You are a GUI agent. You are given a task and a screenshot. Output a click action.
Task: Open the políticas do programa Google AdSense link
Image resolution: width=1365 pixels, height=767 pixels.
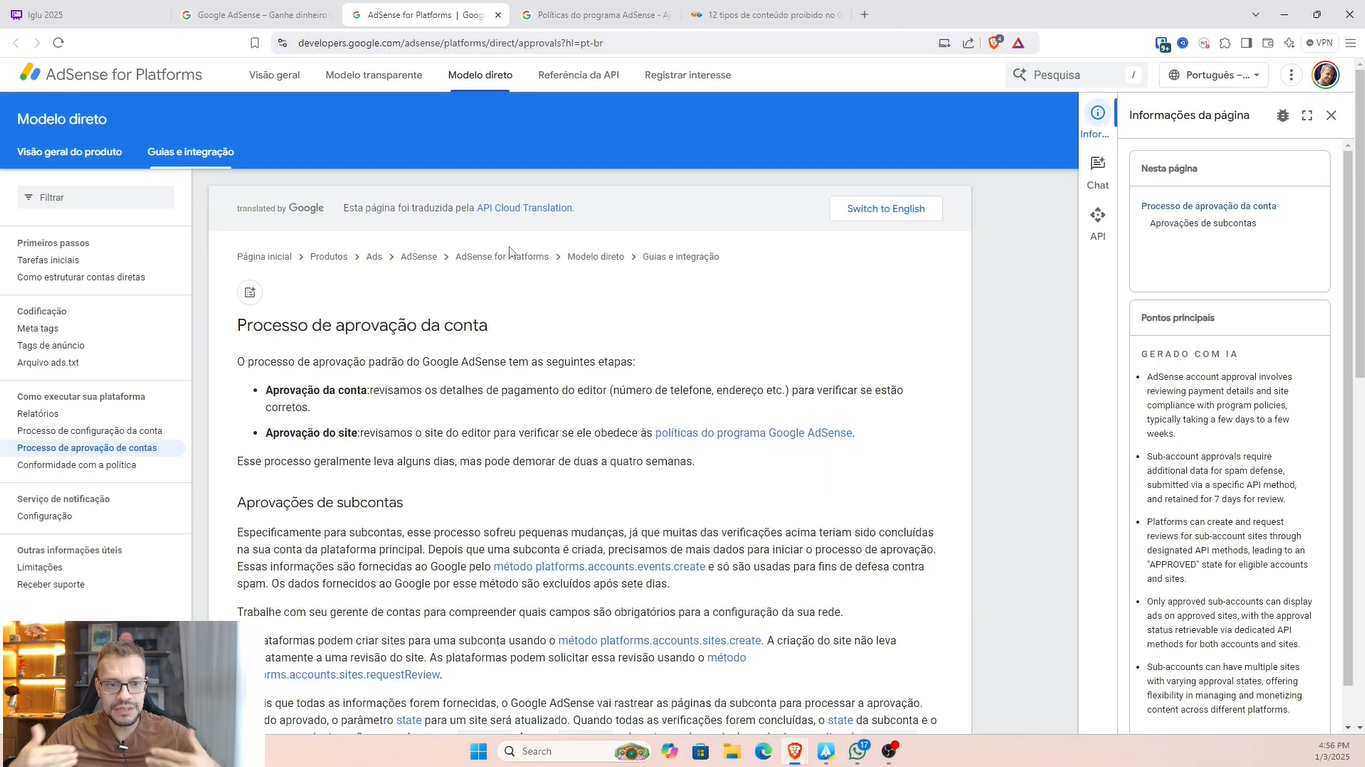click(x=753, y=433)
